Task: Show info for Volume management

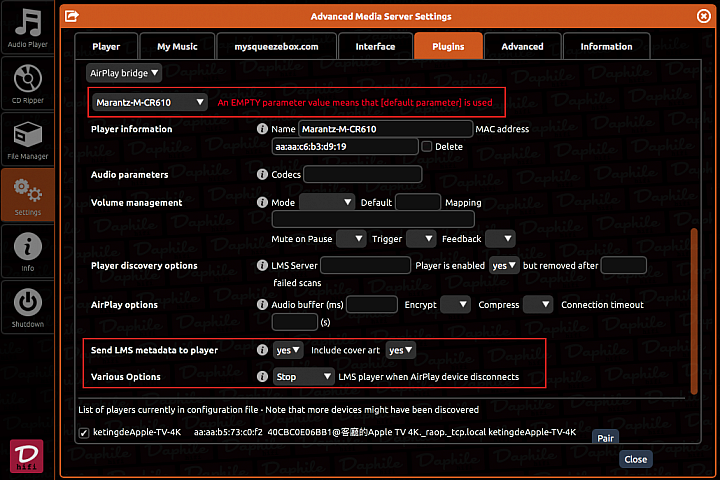Action: coord(262,203)
